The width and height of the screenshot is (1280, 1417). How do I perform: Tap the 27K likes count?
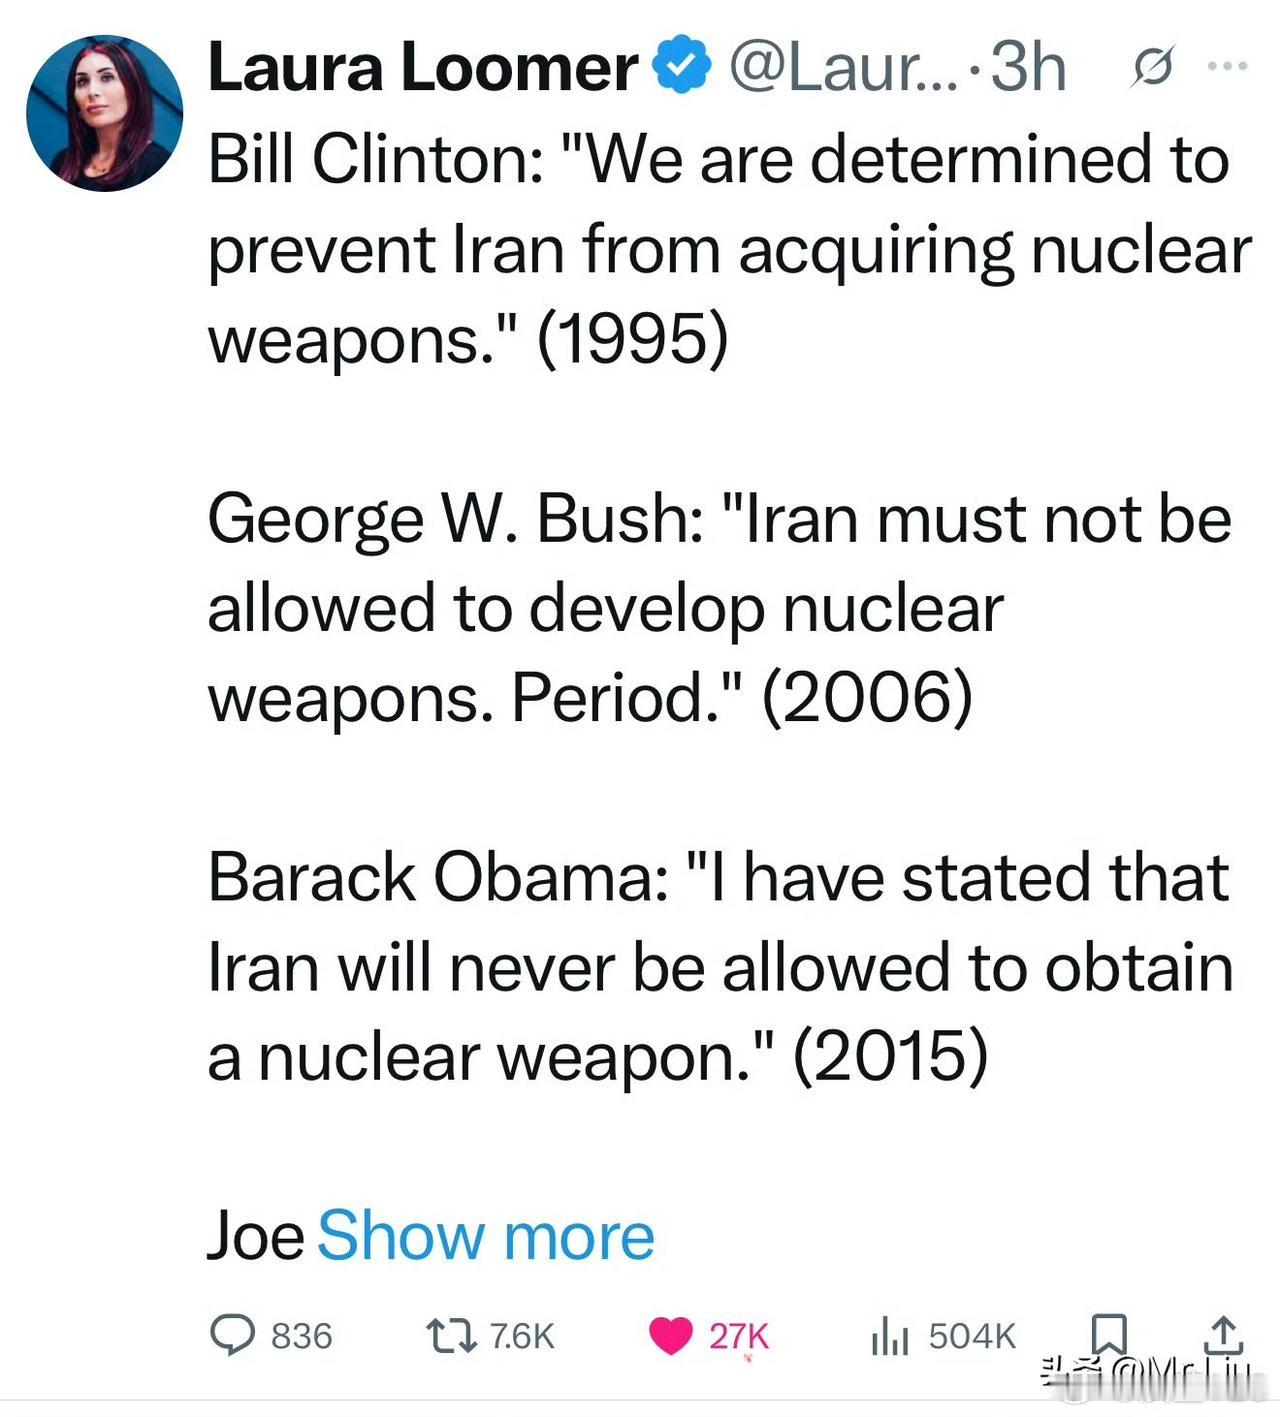point(739,1336)
